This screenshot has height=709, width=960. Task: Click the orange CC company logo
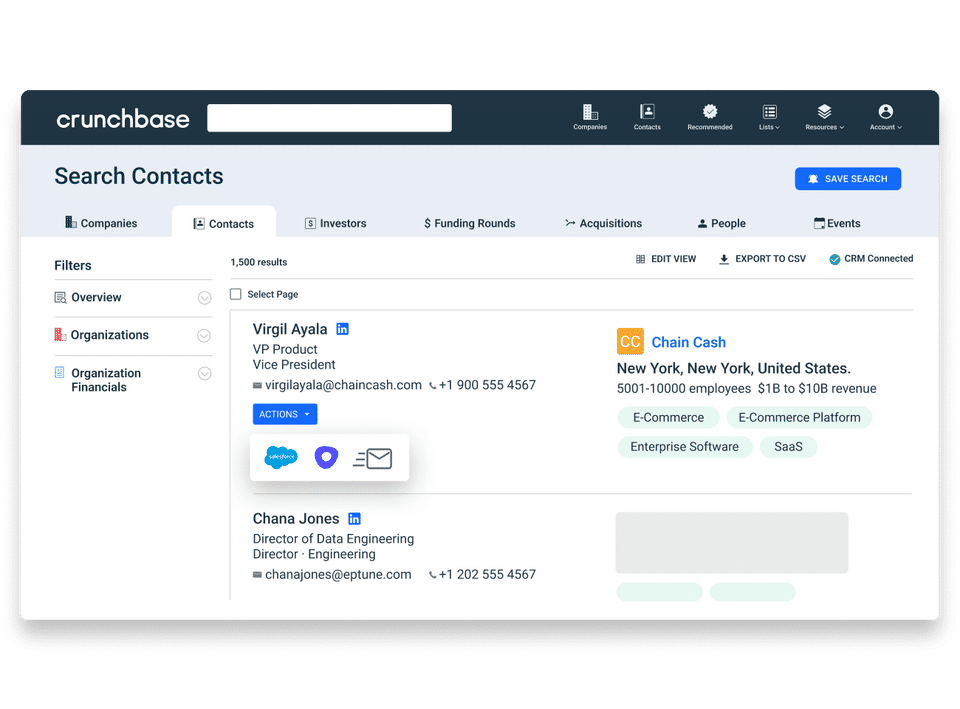pos(630,342)
